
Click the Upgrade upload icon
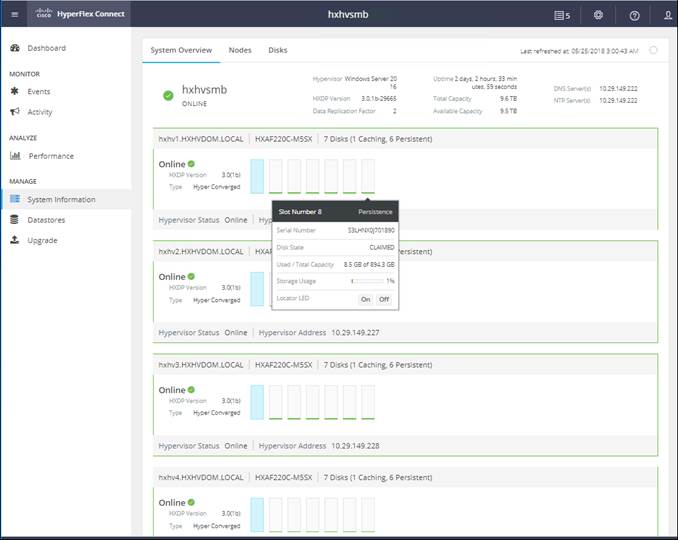pos(15,240)
